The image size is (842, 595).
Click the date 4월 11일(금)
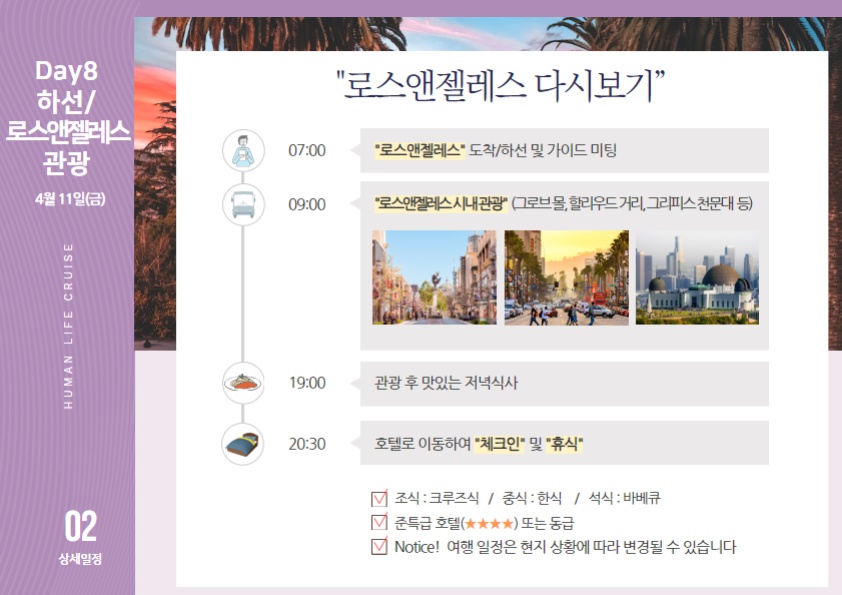pos(70,199)
